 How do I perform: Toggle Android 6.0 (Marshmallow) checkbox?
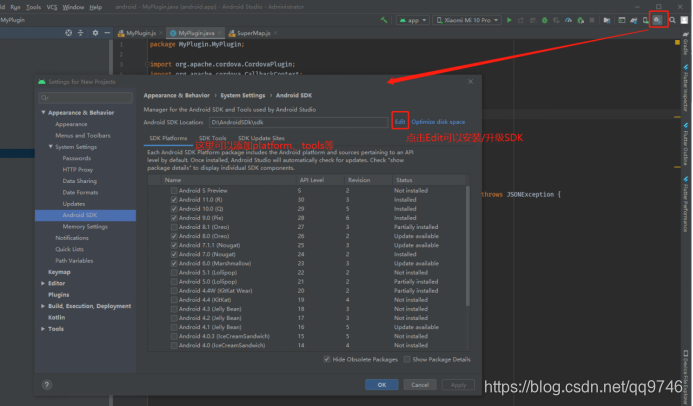[x=174, y=263]
